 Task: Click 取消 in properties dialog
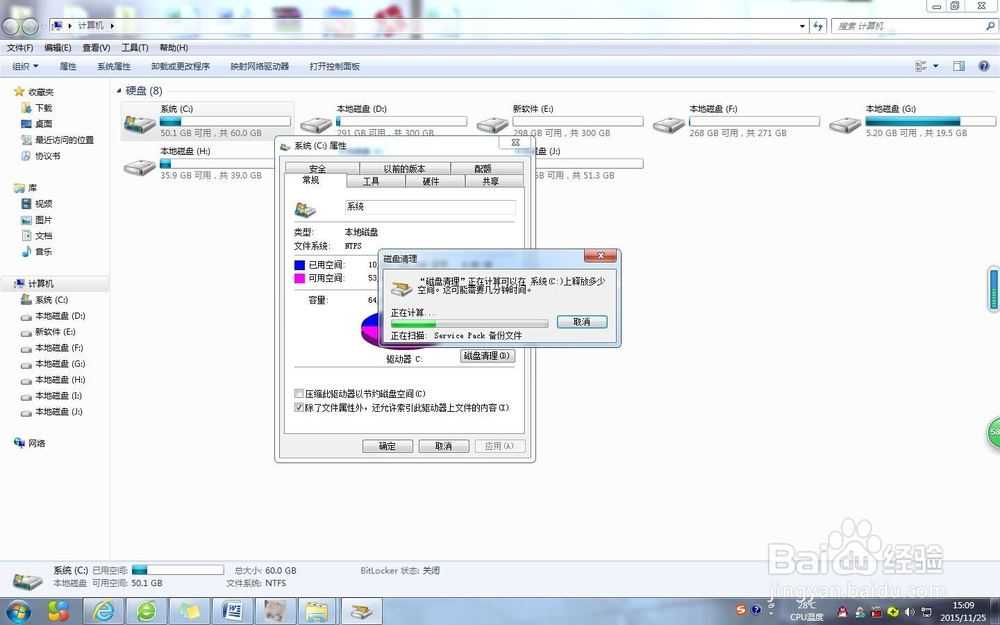pos(443,446)
